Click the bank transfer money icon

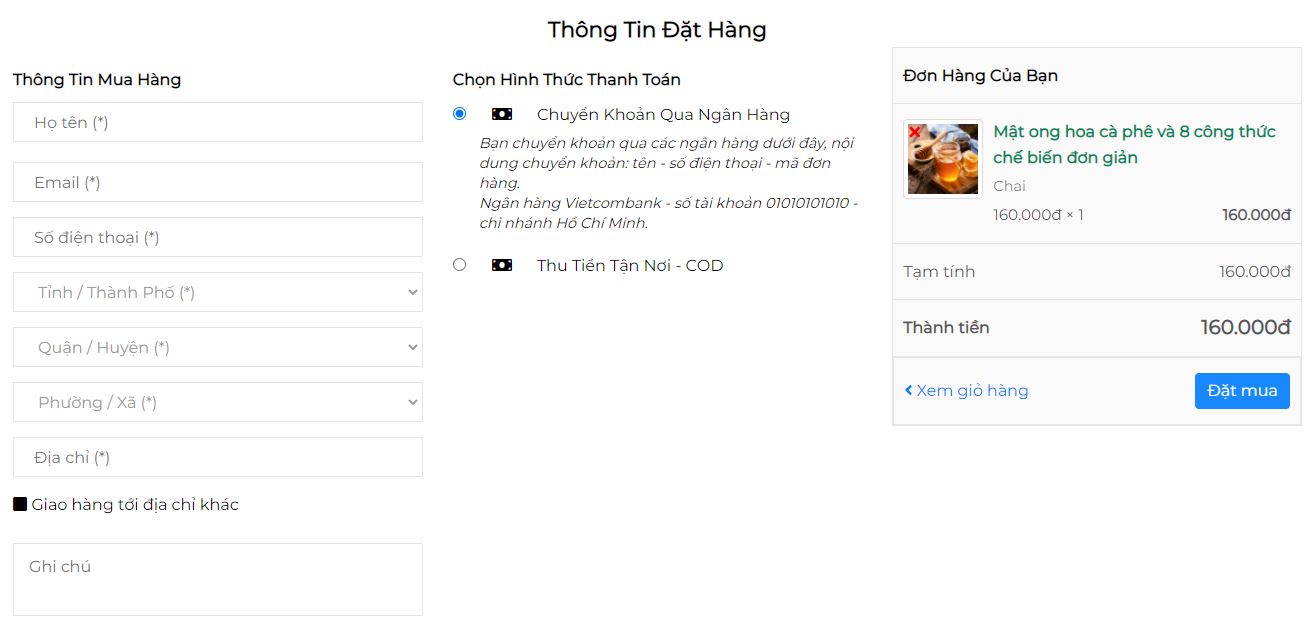pos(502,114)
